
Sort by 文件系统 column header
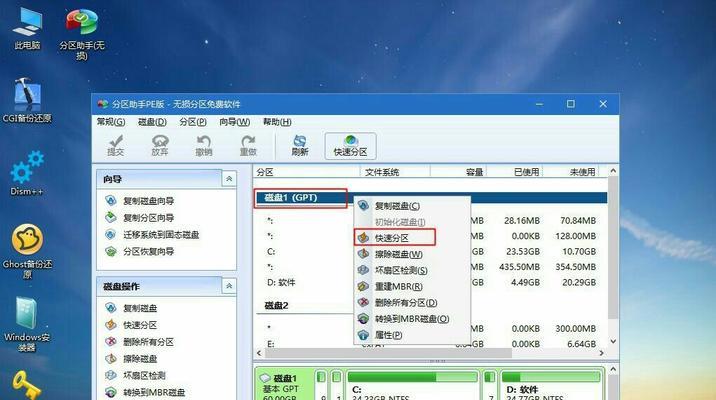(395, 172)
